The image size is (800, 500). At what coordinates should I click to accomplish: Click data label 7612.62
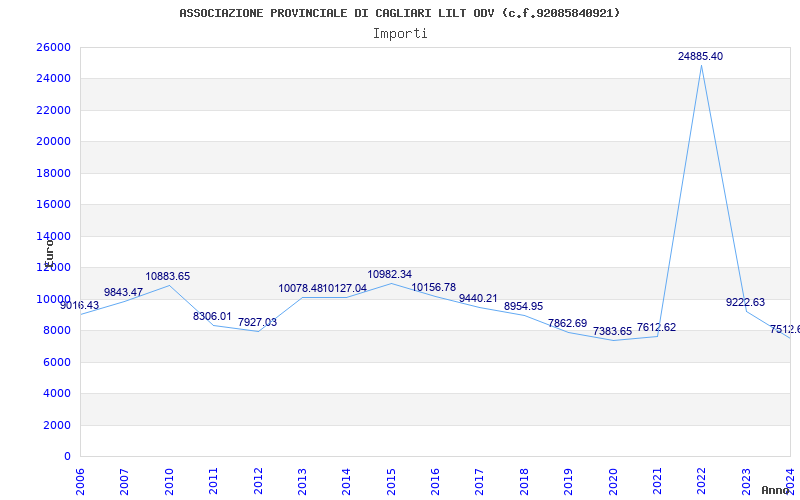[656, 328]
